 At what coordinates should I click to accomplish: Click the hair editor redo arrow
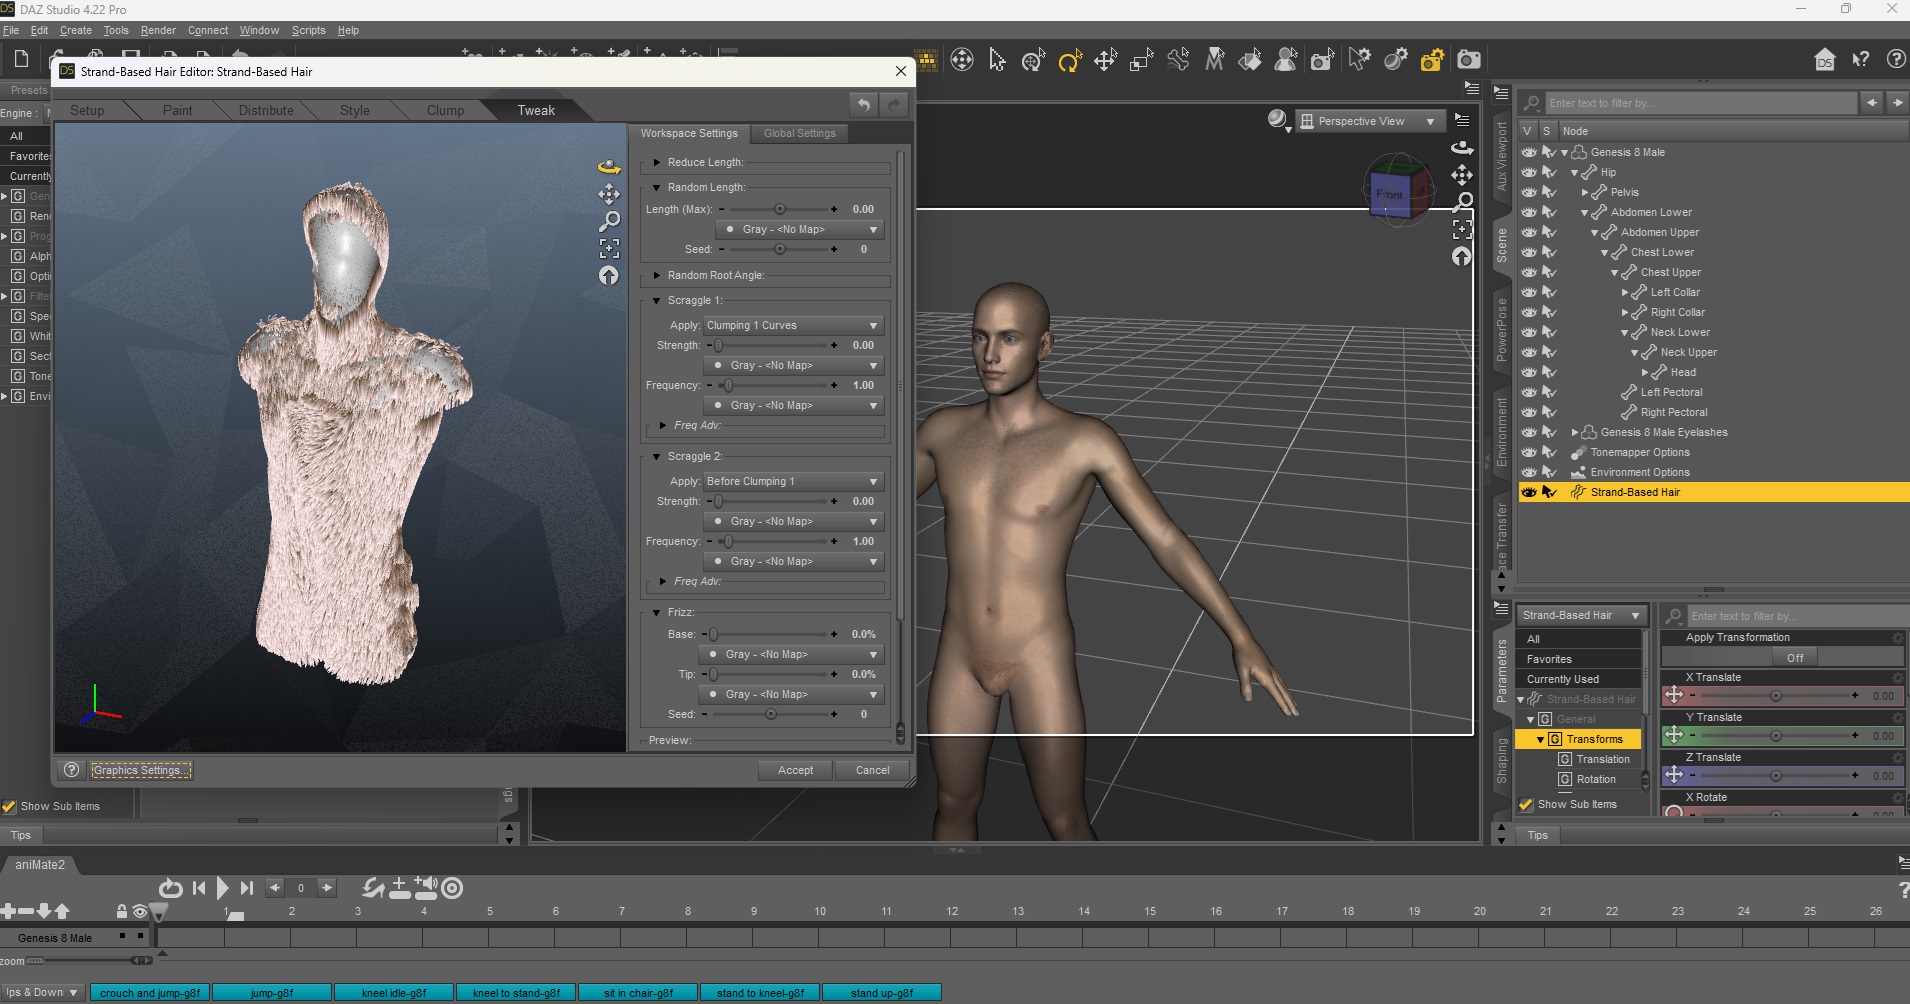[x=894, y=104]
